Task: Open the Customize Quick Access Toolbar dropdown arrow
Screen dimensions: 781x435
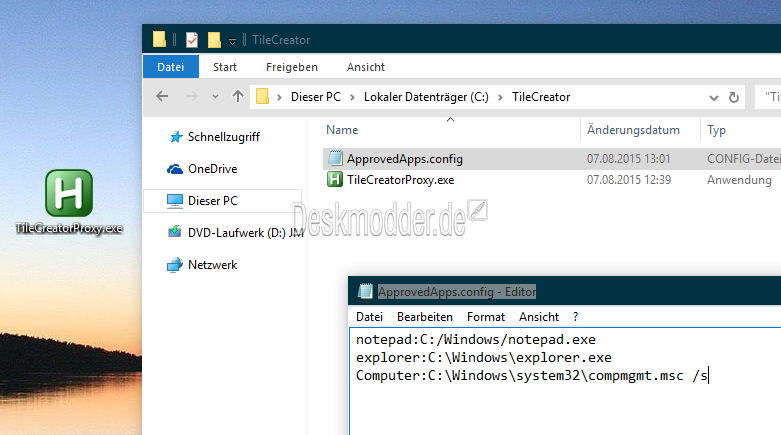Action: coord(232,41)
